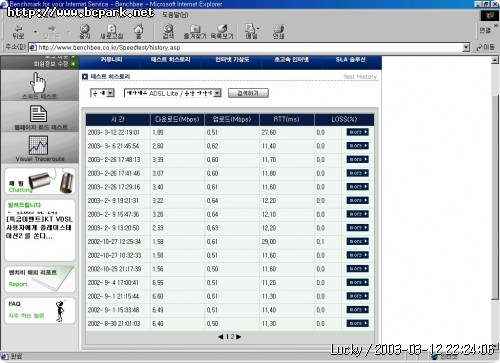Open the SLA solution nav tab
500x363 pixels.
pyautogui.click(x=350, y=60)
